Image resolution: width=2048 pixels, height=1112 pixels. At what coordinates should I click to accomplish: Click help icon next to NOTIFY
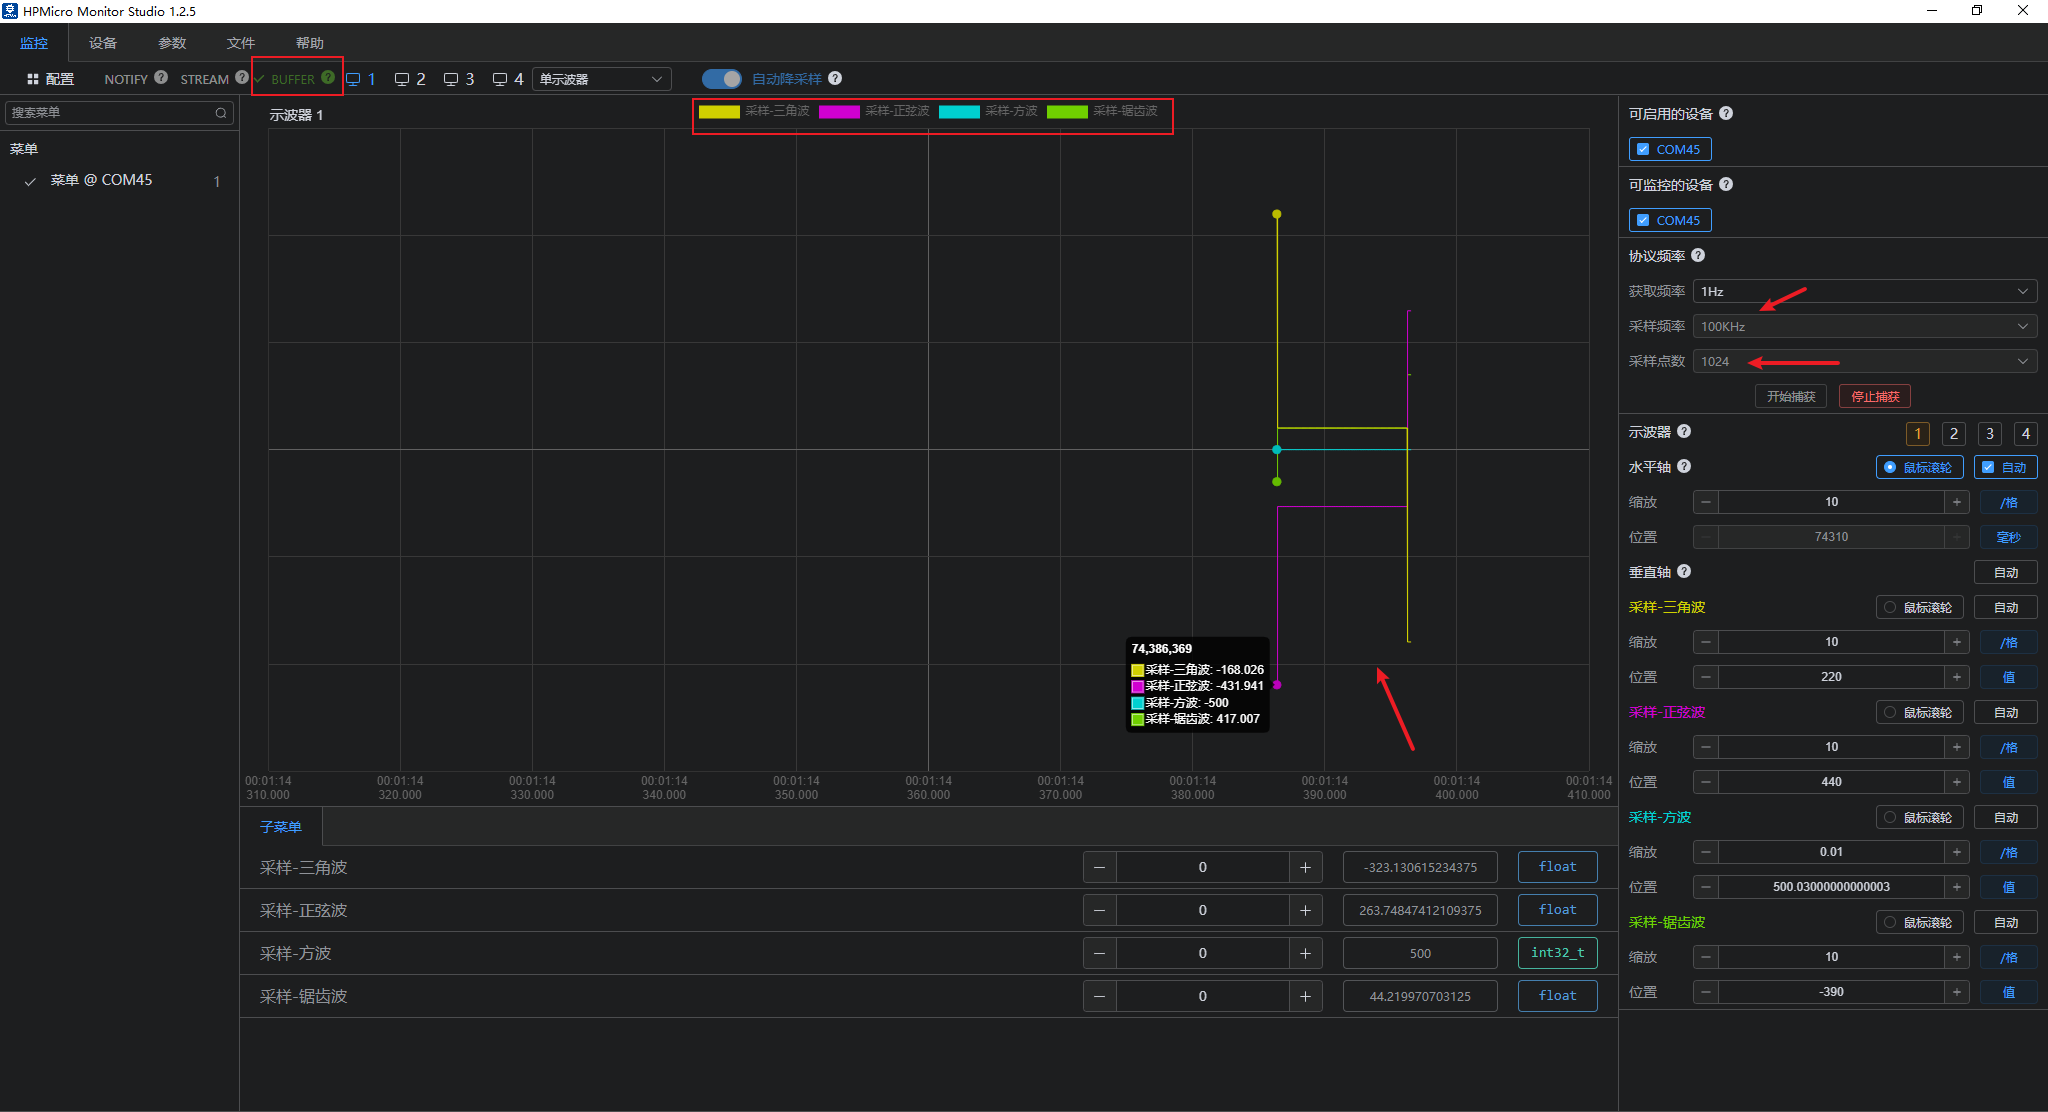(161, 77)
